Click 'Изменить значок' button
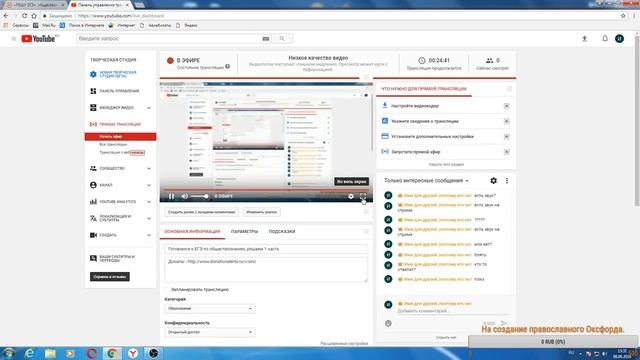This screenshot has width=640, height=360. point(261,212)
